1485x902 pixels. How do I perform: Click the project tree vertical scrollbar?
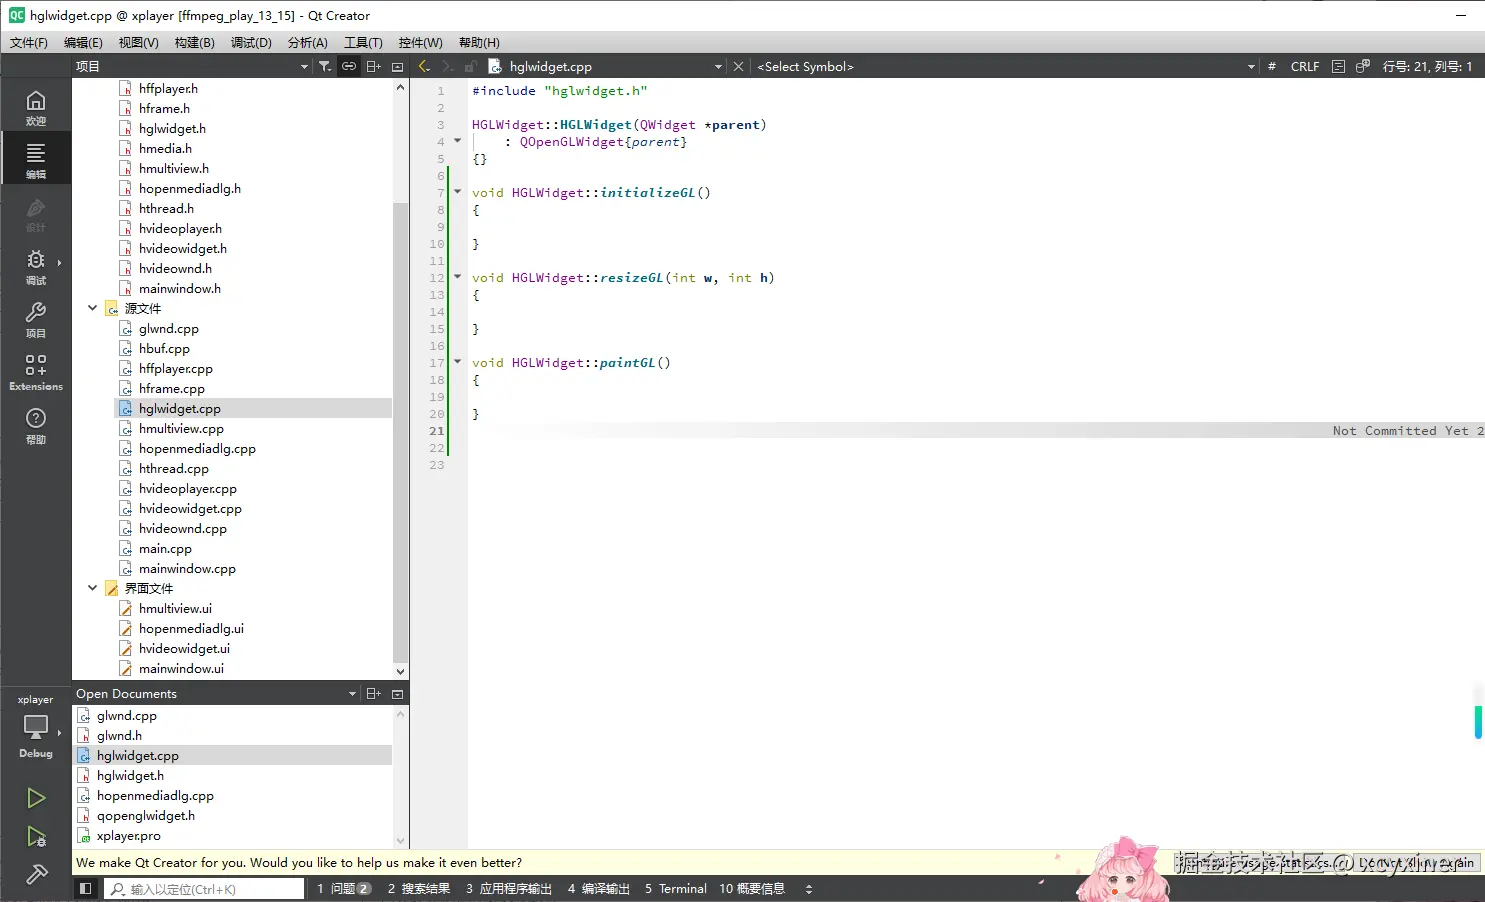pos(400,434)
